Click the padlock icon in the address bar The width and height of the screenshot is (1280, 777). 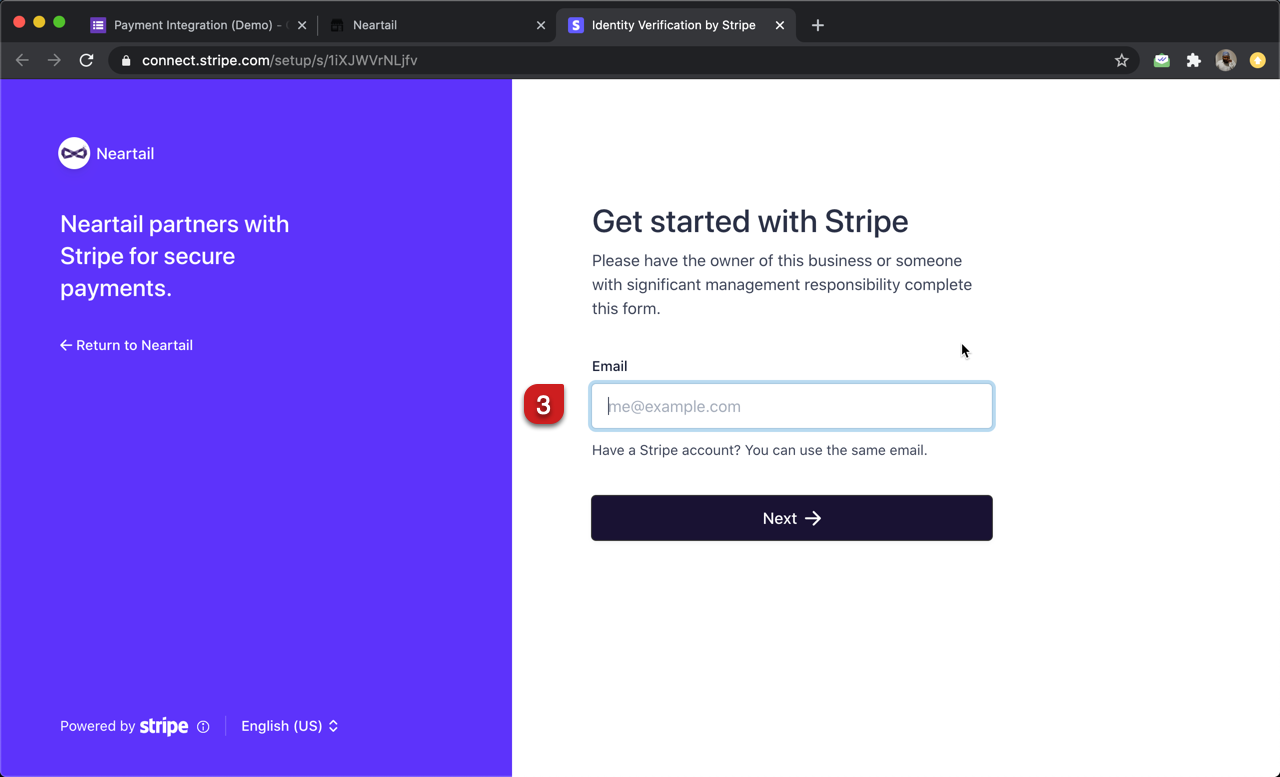coord(125,60)
